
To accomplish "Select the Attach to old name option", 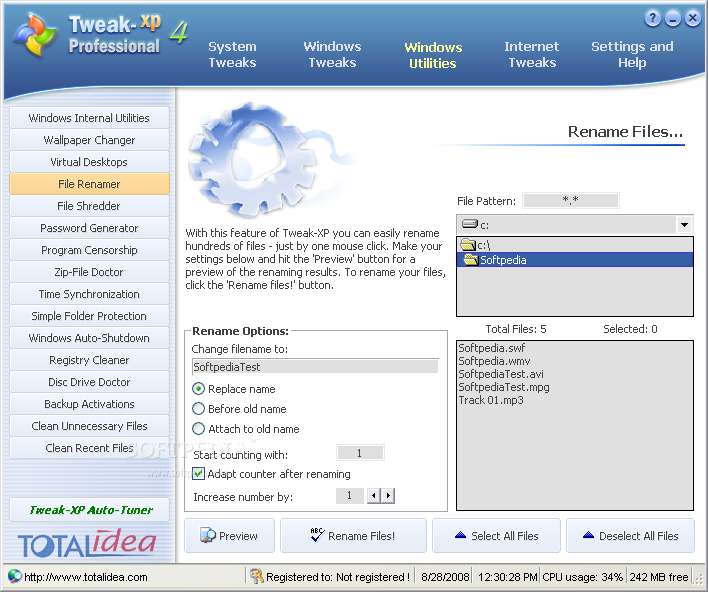I will (198, 429).
